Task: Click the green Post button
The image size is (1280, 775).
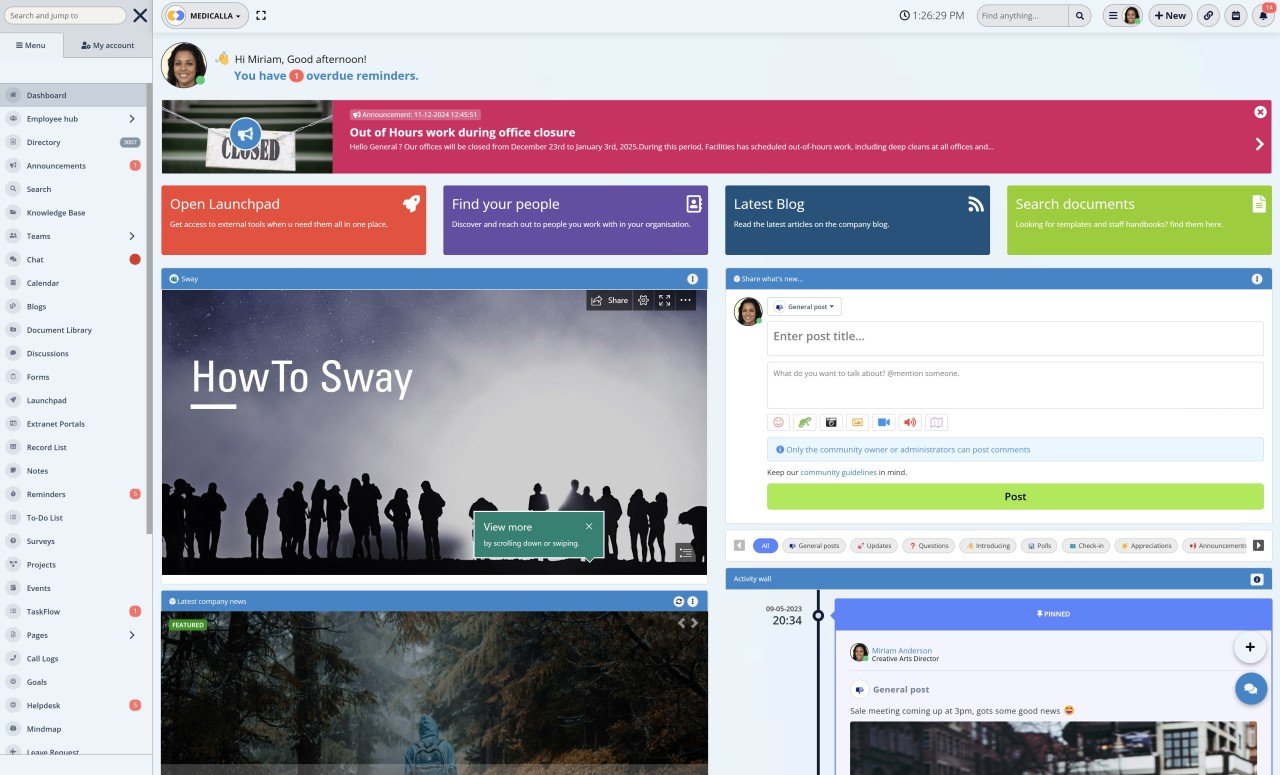Action: click(1014, 496)
